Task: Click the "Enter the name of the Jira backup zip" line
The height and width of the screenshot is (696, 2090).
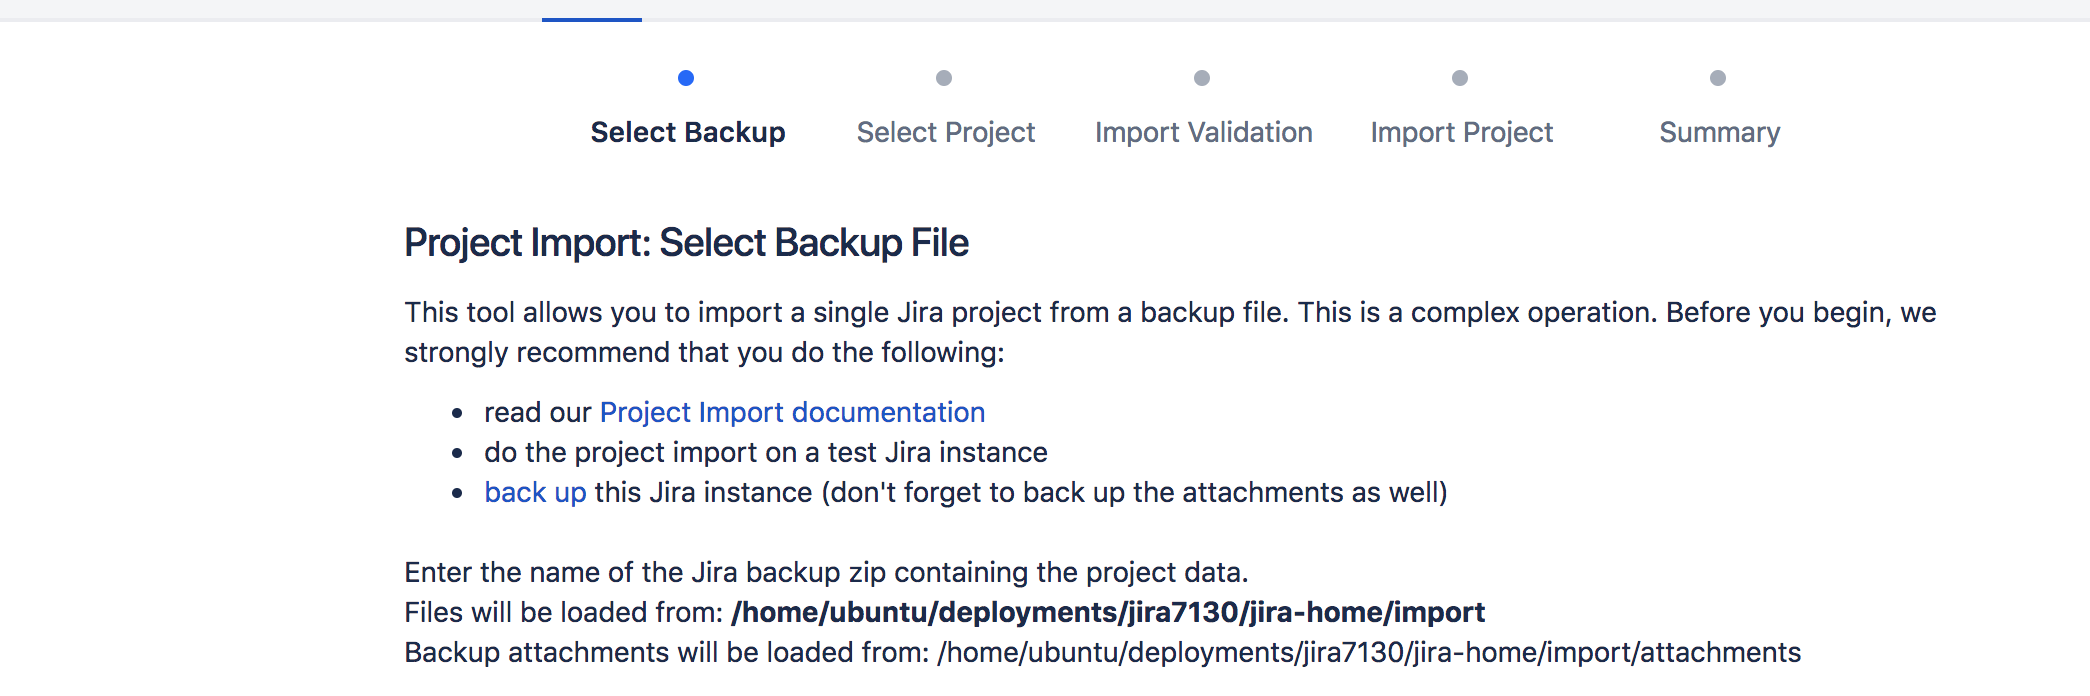Action: click(x=826, y=572)
